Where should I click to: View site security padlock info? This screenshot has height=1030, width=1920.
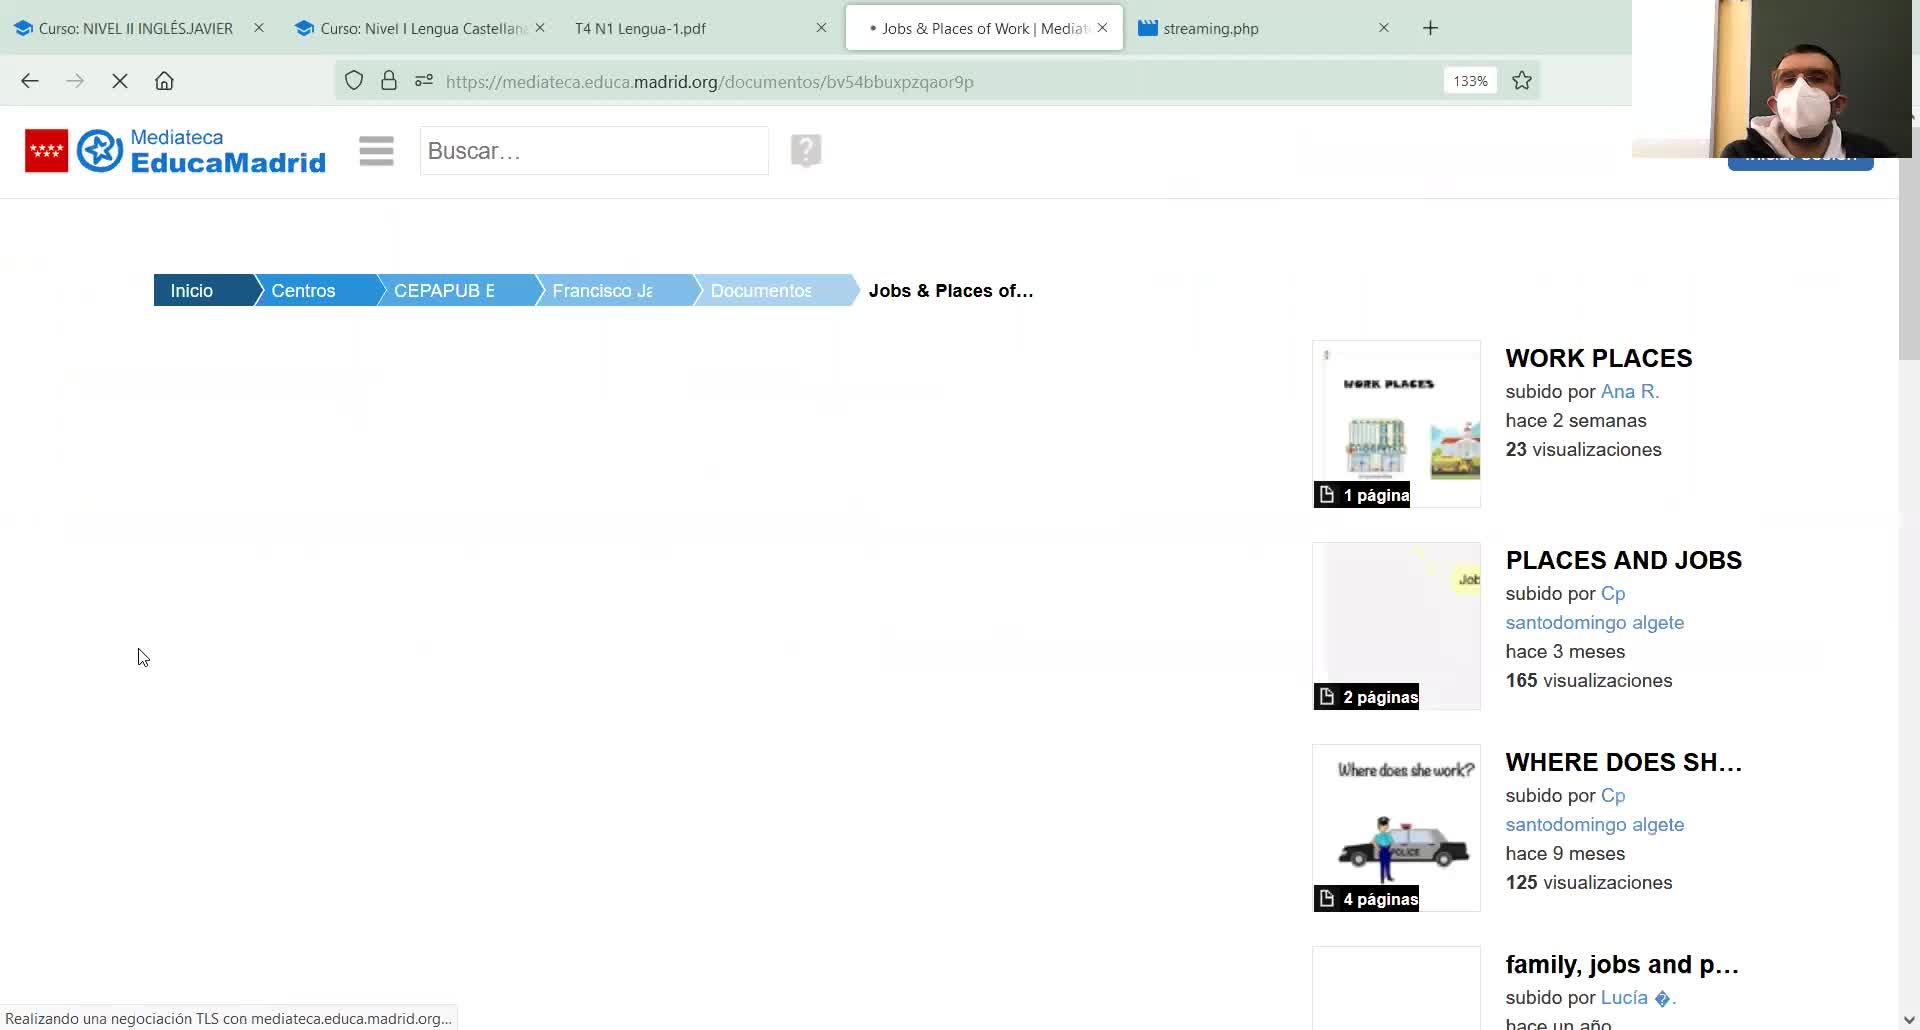pyautogui.click(x=389, y=81)
